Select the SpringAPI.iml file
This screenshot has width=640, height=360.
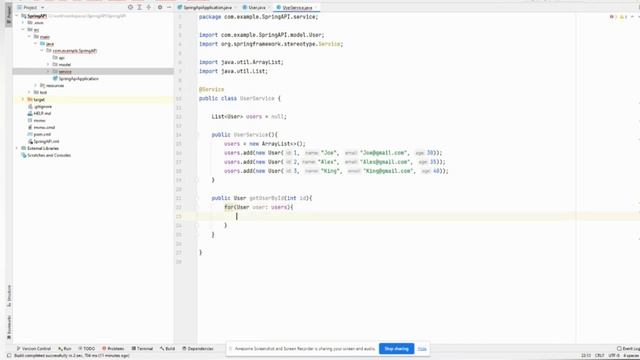click(x=43, y=141)
